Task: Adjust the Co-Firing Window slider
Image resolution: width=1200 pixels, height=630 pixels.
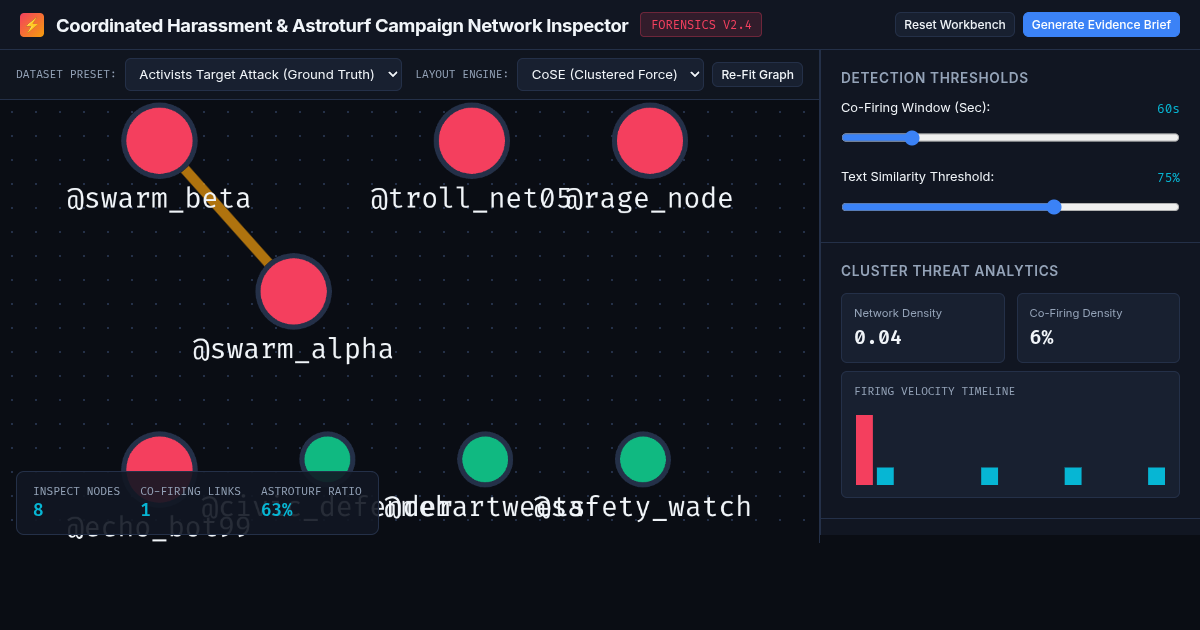Action: tap(1010, 138)
